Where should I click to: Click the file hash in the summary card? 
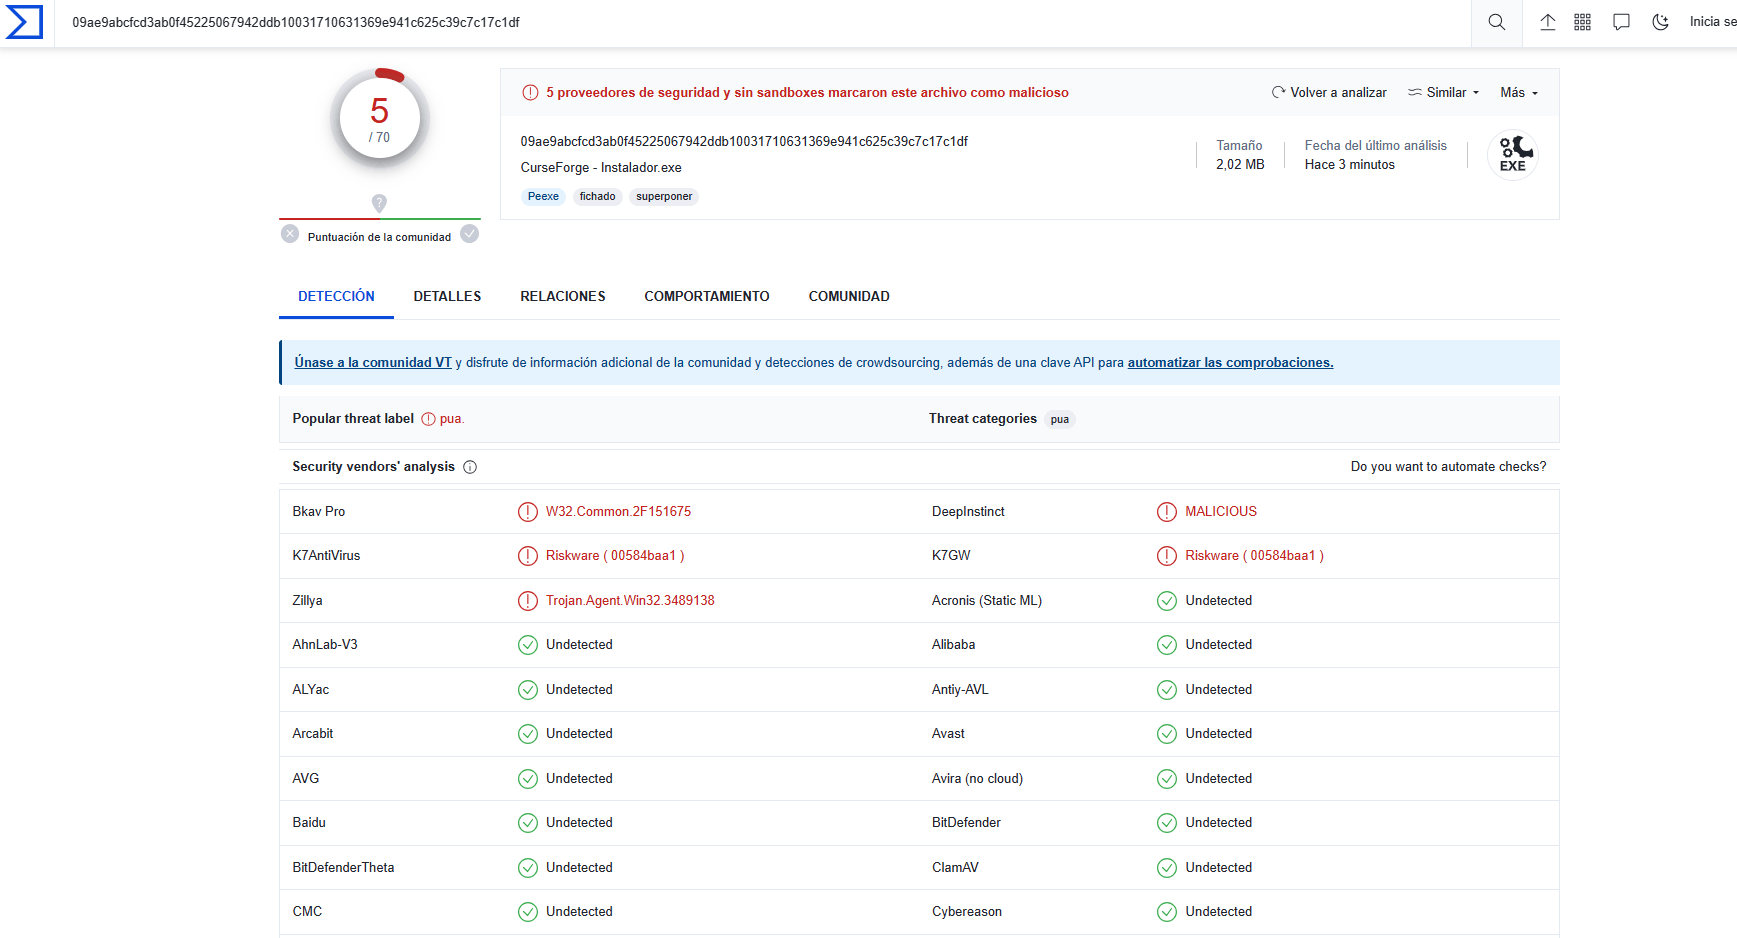(x=744, y=141)
